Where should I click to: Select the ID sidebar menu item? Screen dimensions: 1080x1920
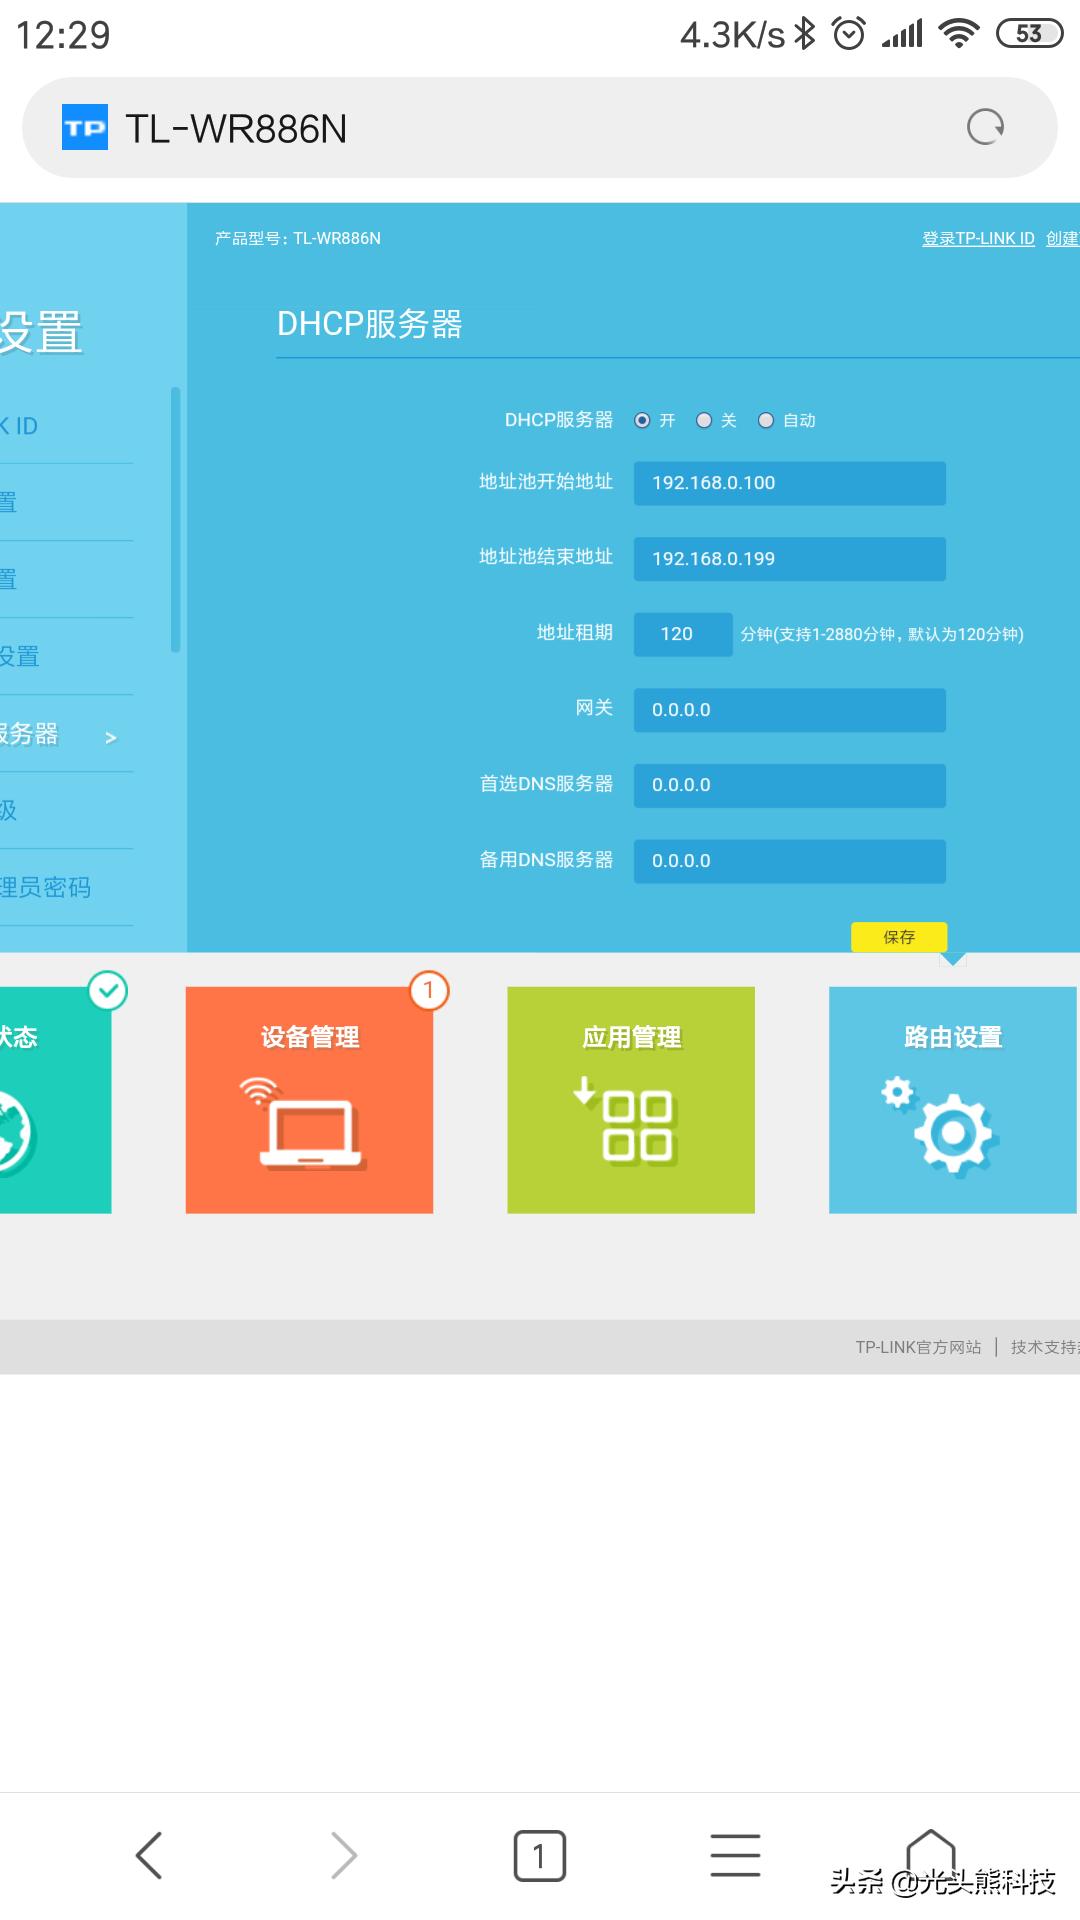pyautogui.click(x=20, y=426)
